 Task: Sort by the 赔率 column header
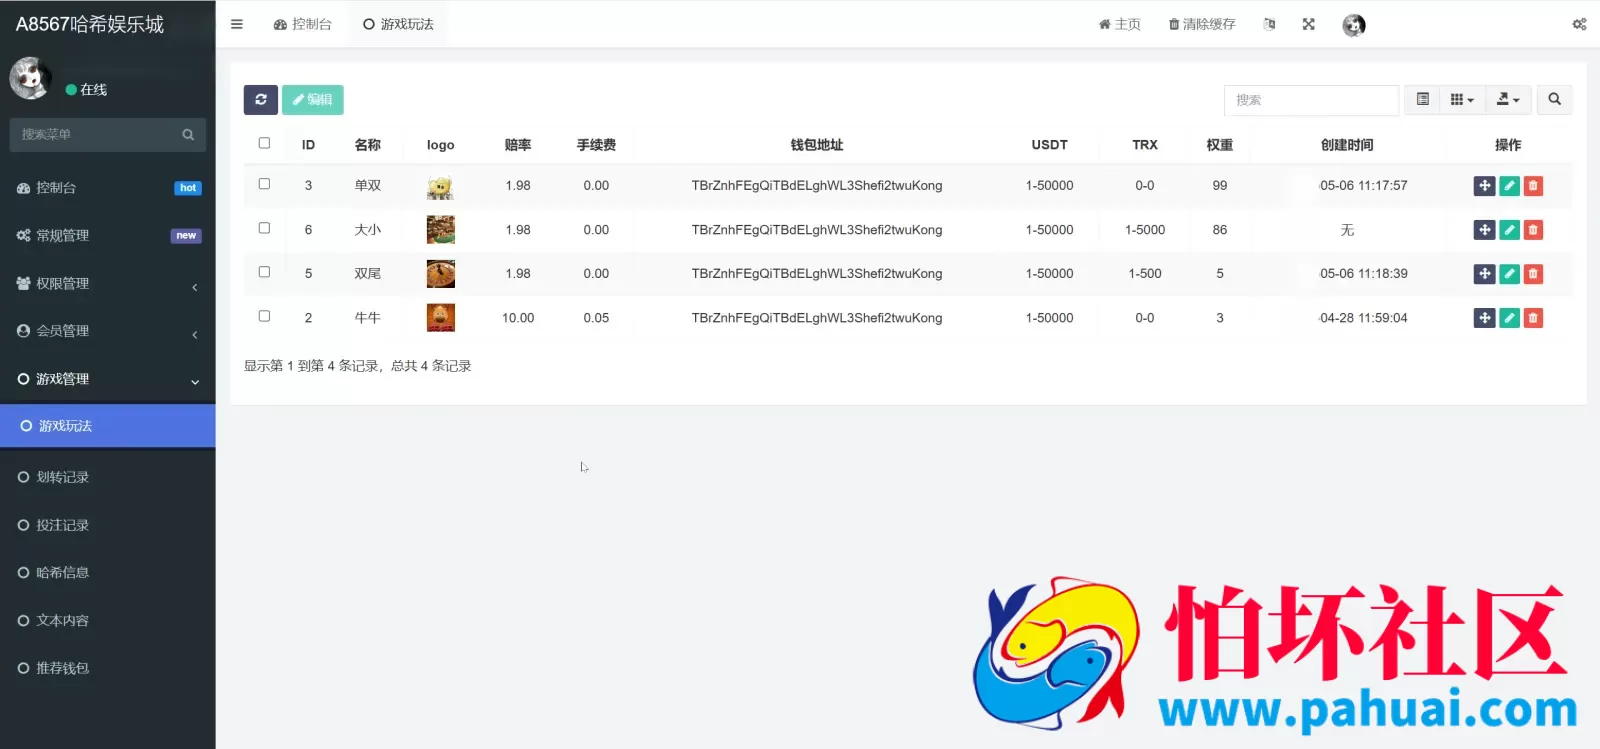[x=518, y=145]
